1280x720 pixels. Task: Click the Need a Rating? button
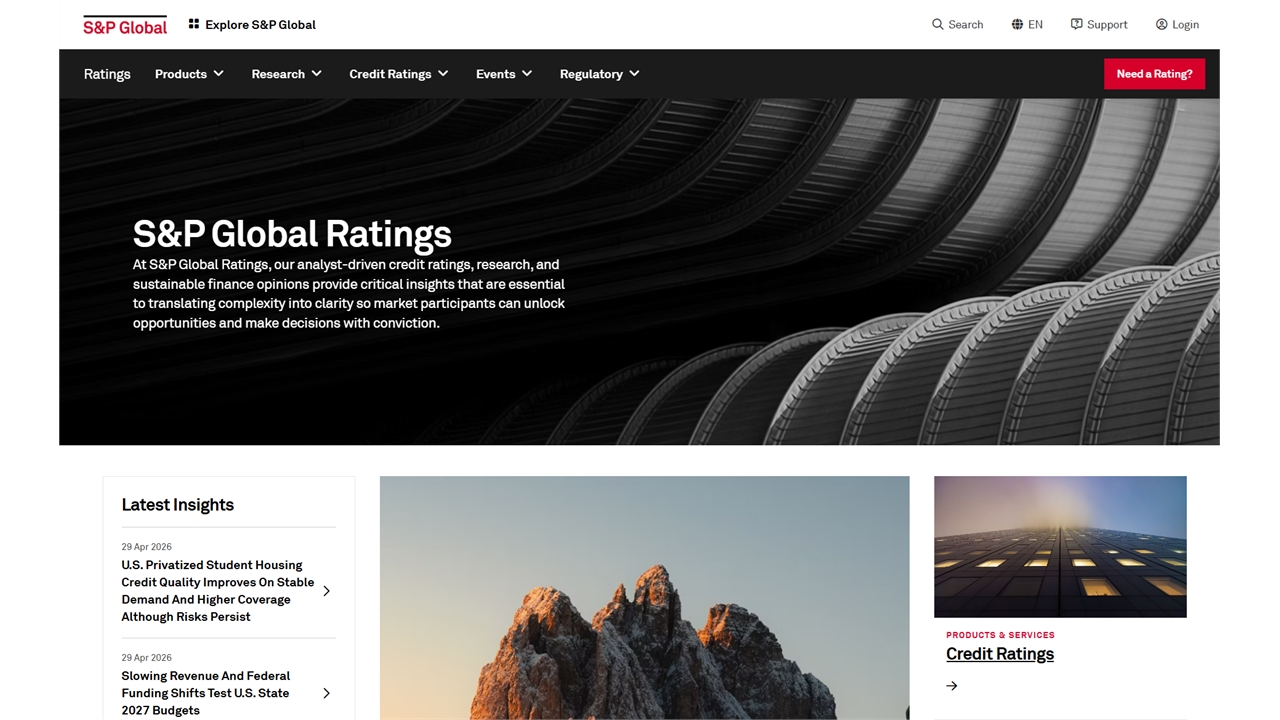point(1154,74)
